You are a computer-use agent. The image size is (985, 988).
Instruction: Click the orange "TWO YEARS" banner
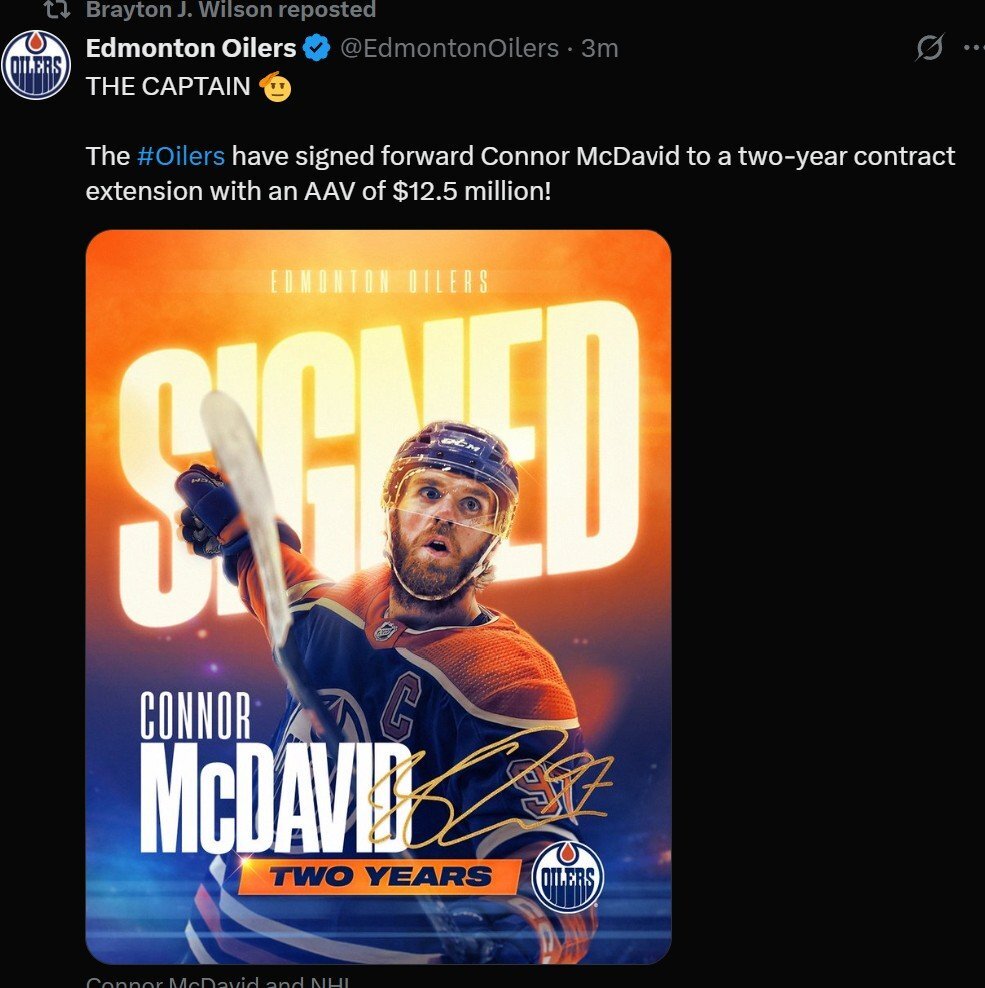click(379, 877)
